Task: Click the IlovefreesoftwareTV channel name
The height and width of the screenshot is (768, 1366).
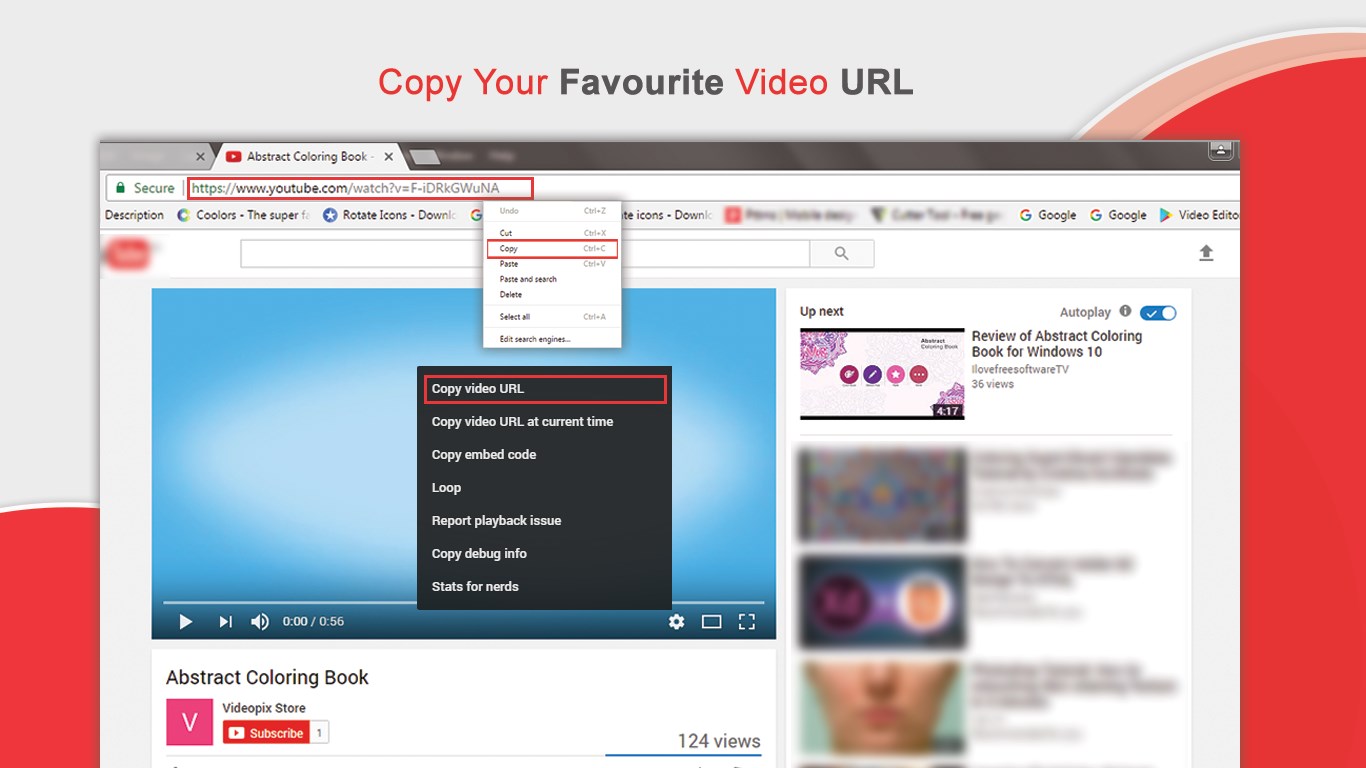Action: 1020,369
